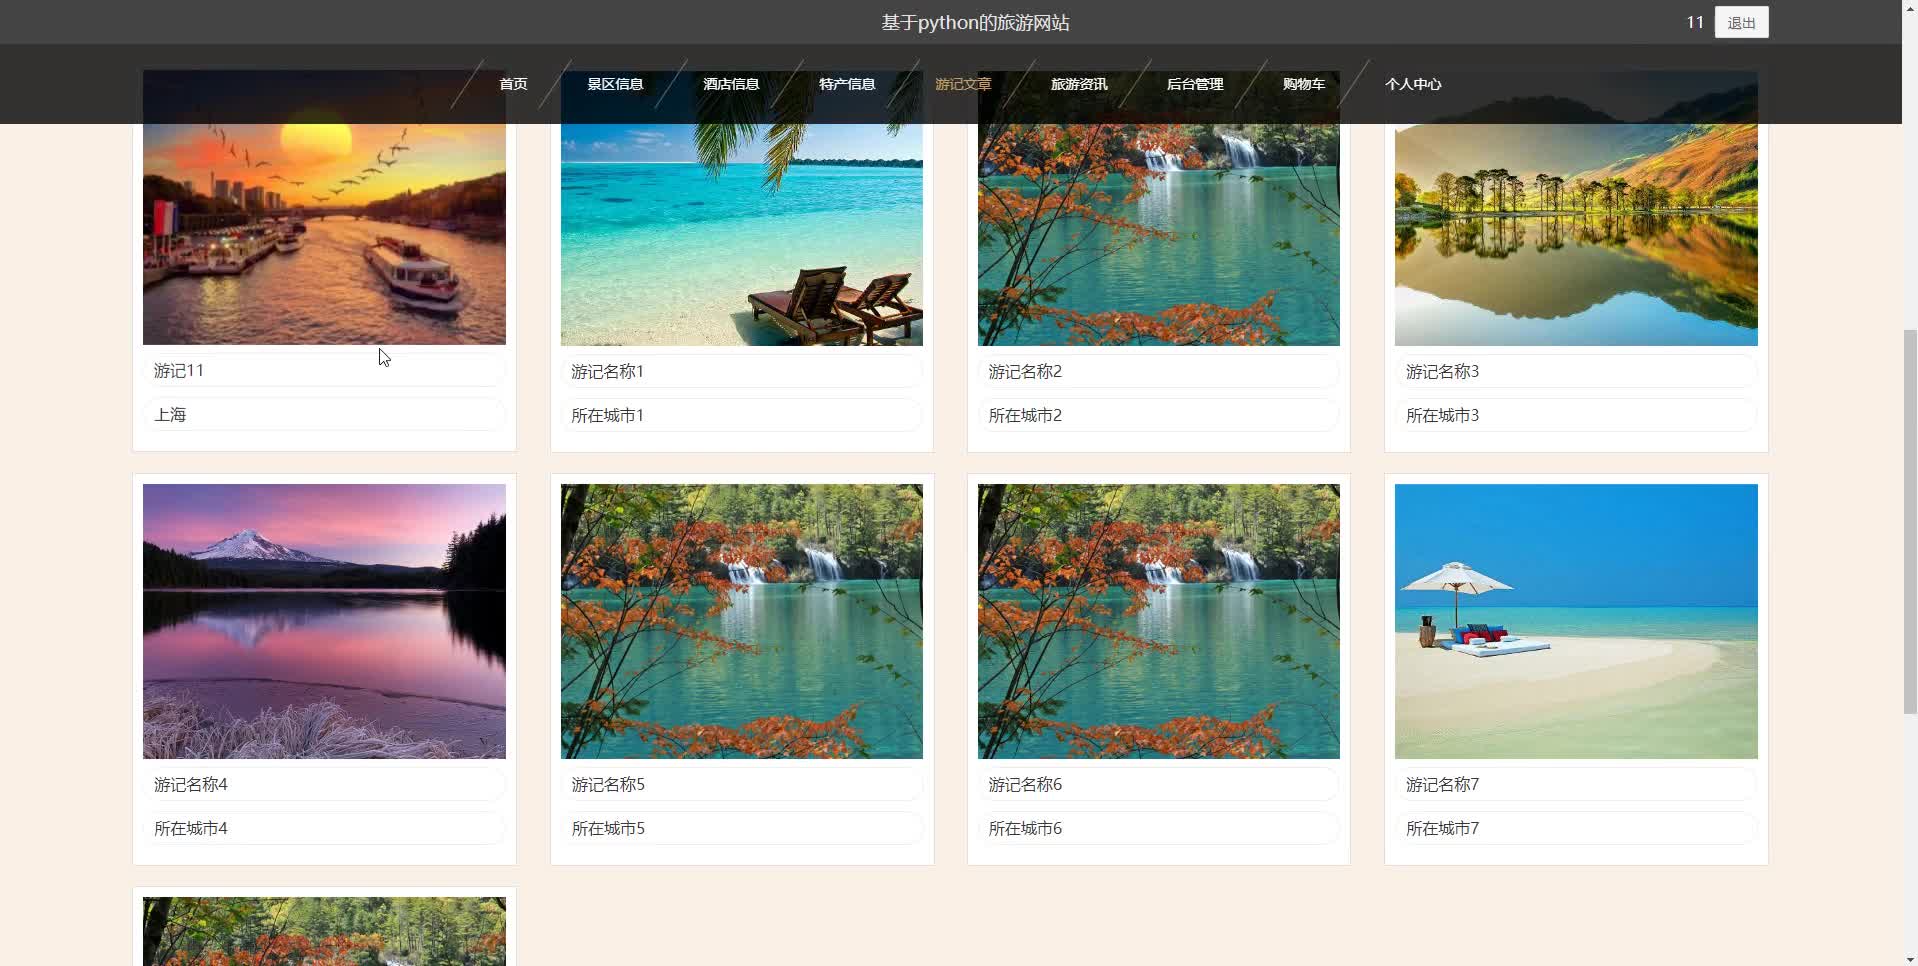Click the title 游记名称3
The image size is (1918, 966).
point(1442,372)
